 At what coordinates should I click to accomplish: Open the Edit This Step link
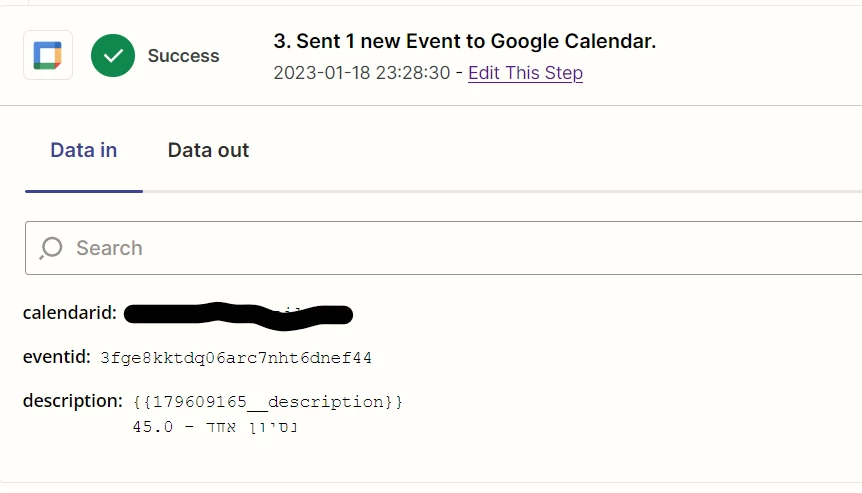point(525,73)
